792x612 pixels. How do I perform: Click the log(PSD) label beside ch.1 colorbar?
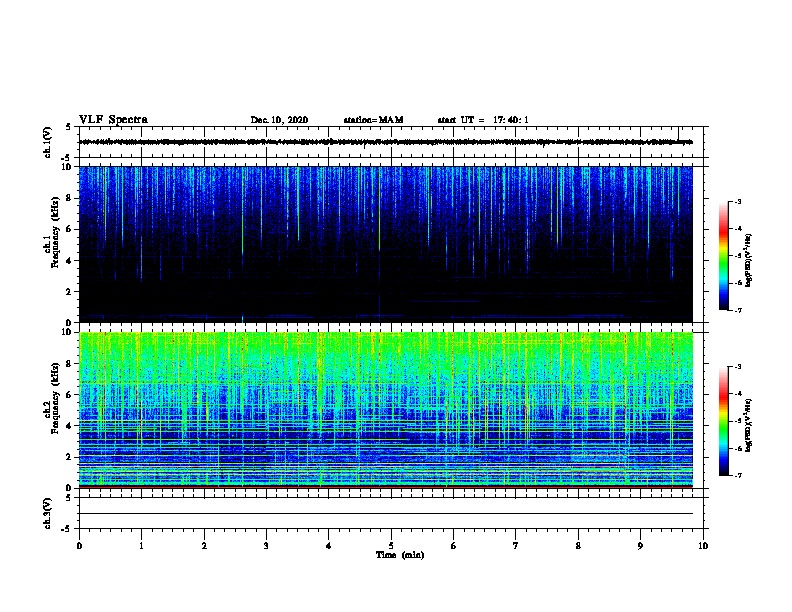[x=748, y=260]
